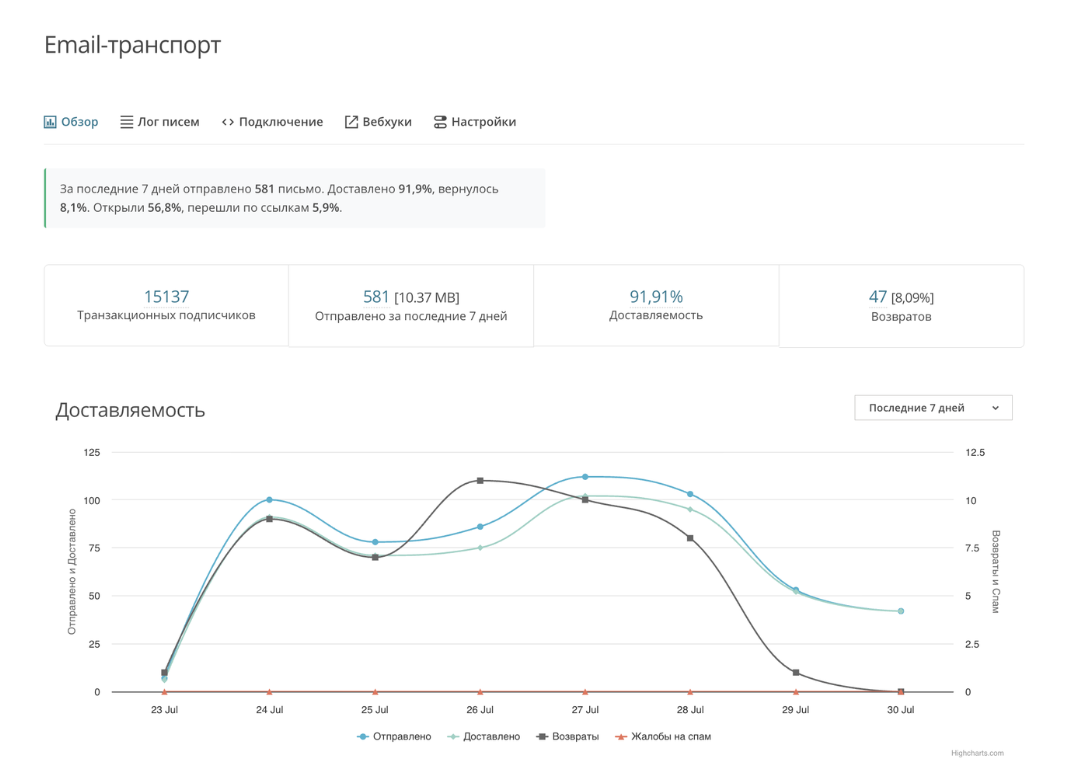The height and width of the screenshot is (782, 1080).
Task: Click the 26 Jul Возвраты data point
Action: tap(480, 481)
